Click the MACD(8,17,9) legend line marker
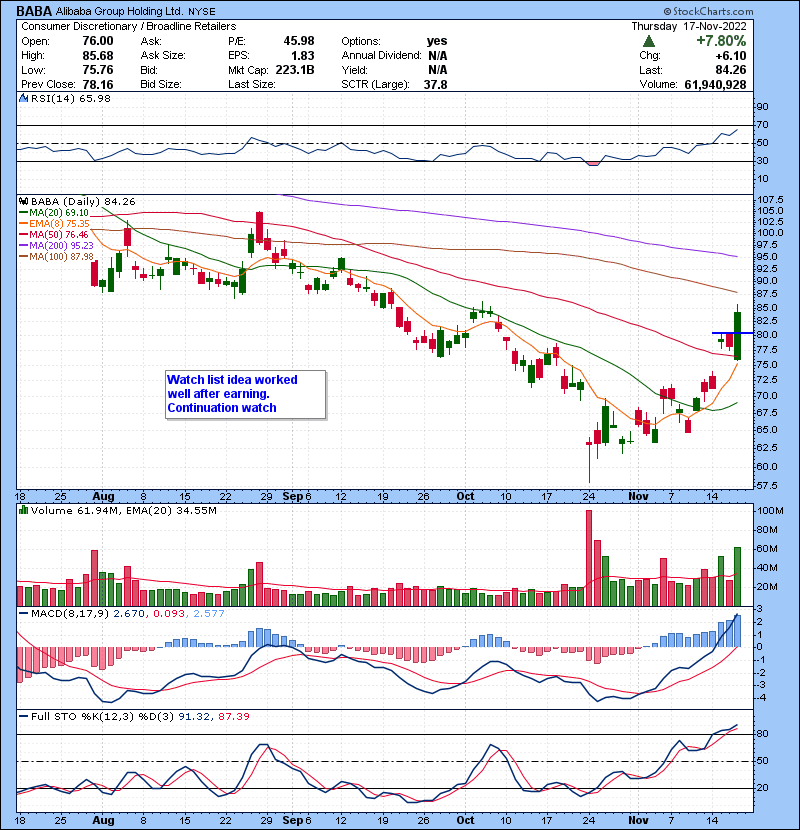Image resolution: width=800 pixels, height=830 pixels. point(23,614)
